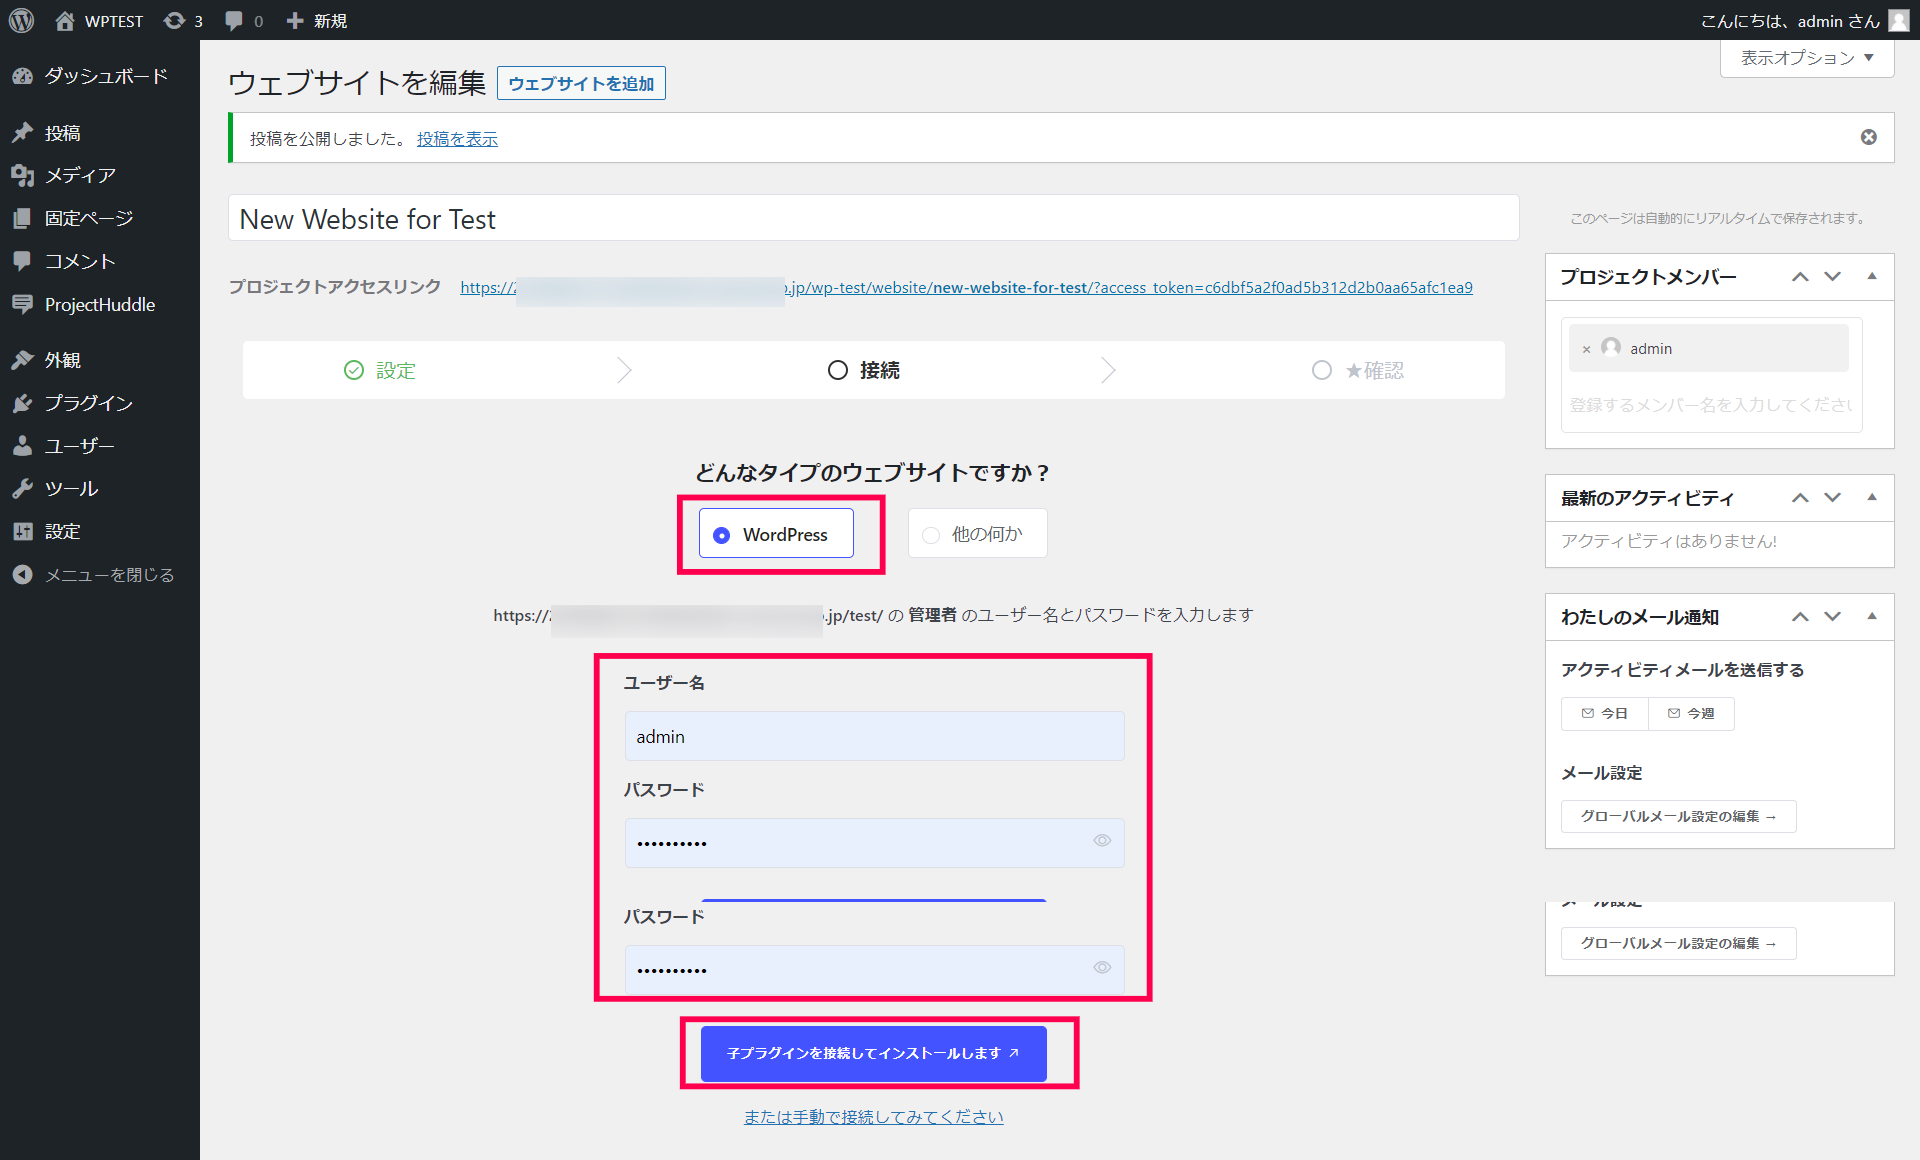Select the 他の何か radio option
The width and height of the screenshot is (1920, 1160).
click(x=977, y=534)
